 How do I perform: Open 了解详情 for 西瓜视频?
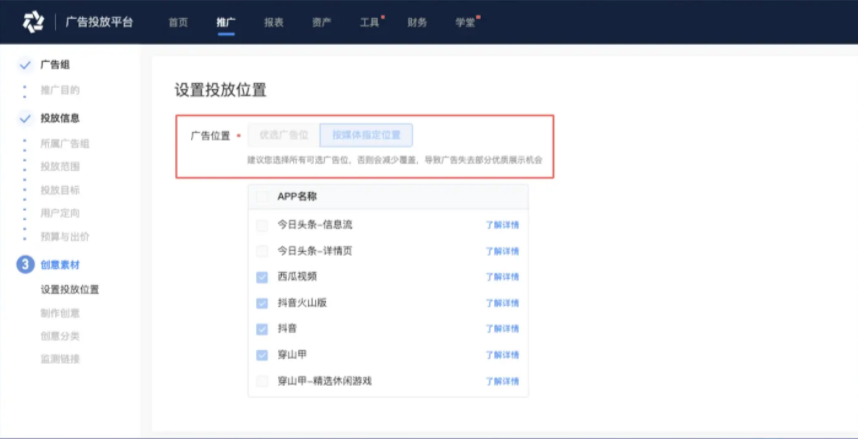click(502, 277)
